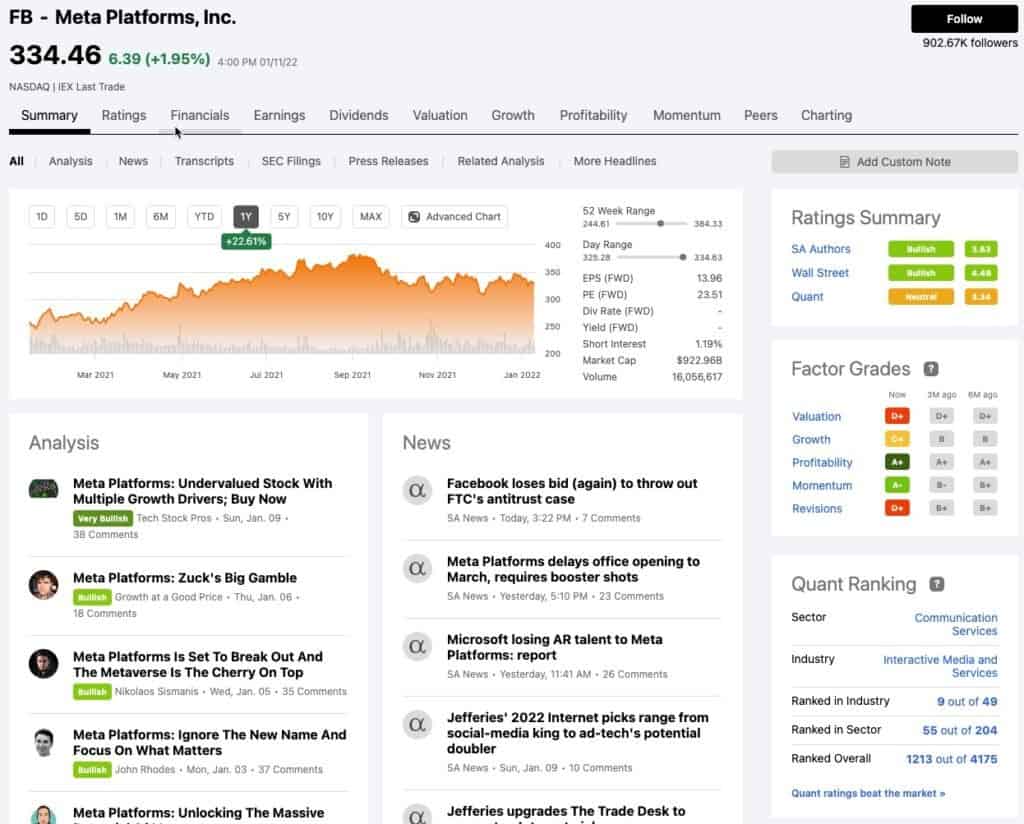The width and height of the screenshot is (1024, 824).
Task: Click the red Valuation D+ grade badge
Action: coord(897,416)
